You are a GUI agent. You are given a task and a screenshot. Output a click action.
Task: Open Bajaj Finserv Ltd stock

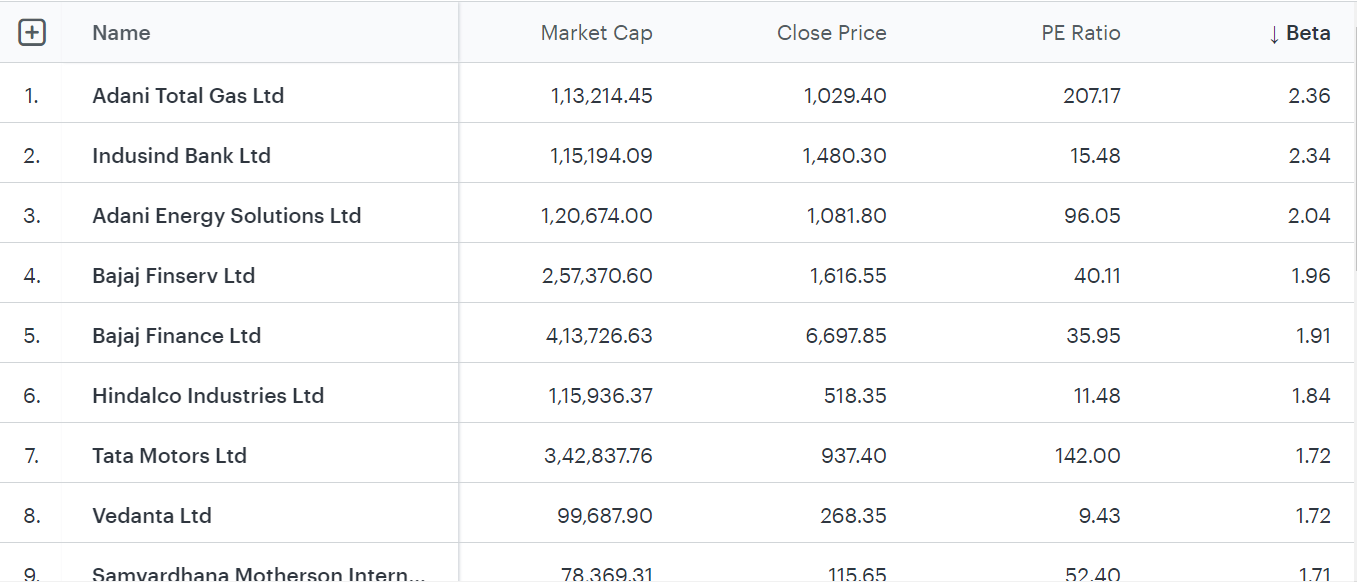coord(173,276)
